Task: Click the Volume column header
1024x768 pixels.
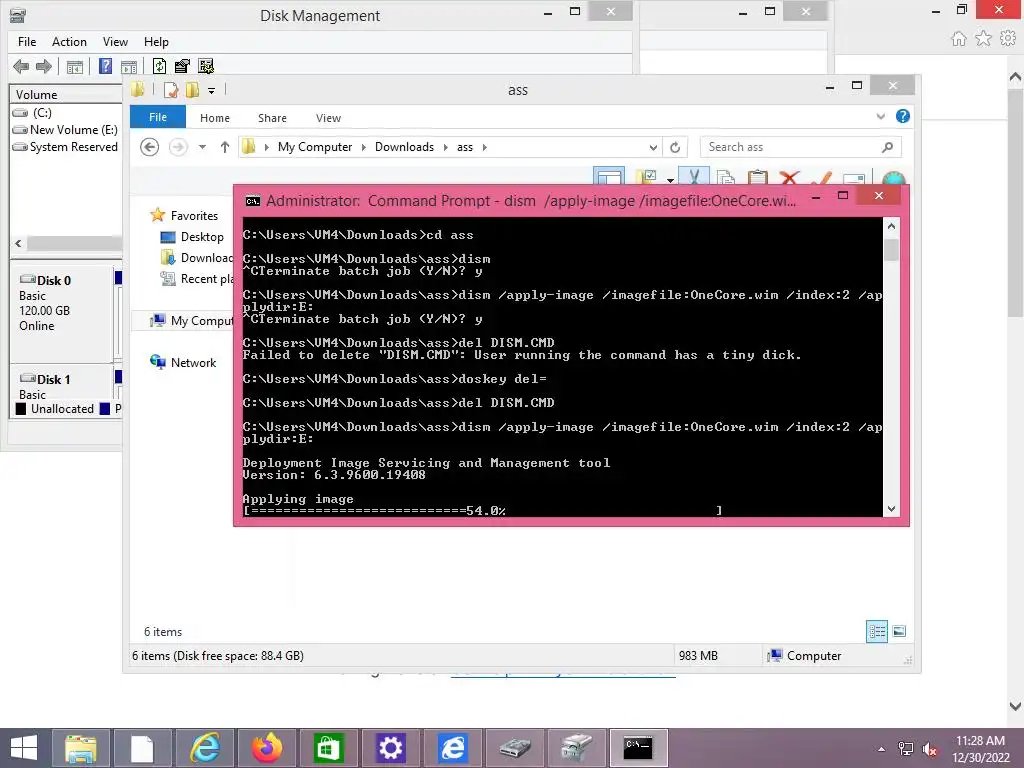Action: pyautogui.click(x=65, y=95)
